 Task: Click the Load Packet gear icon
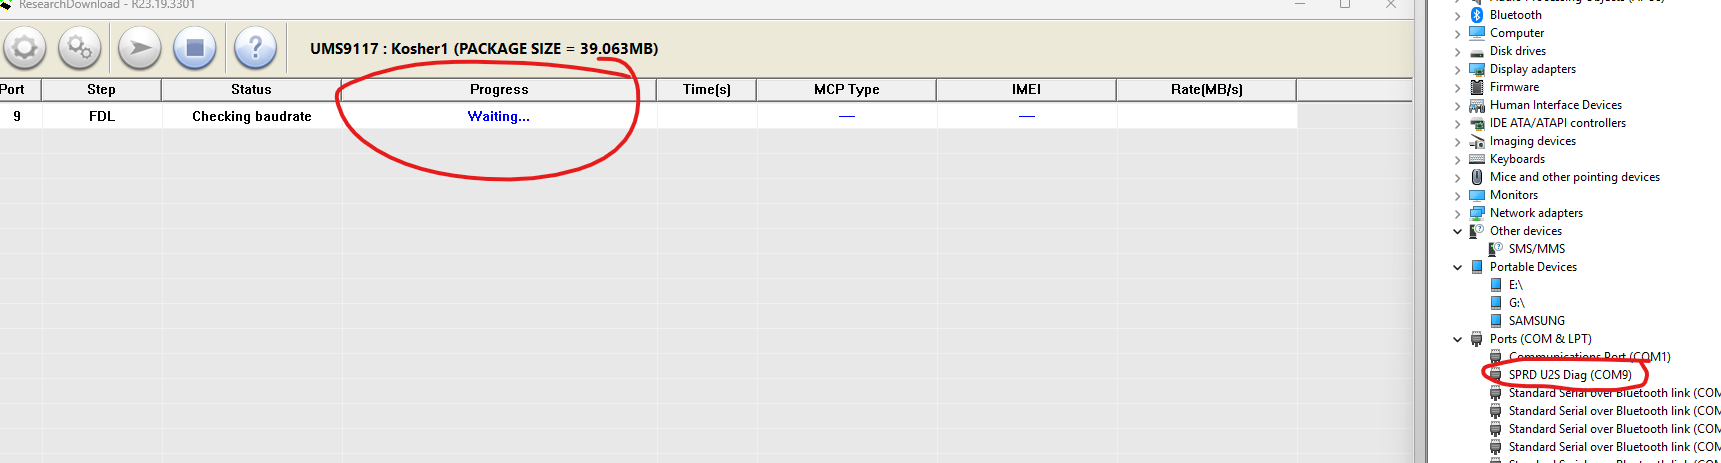(24, 48)
